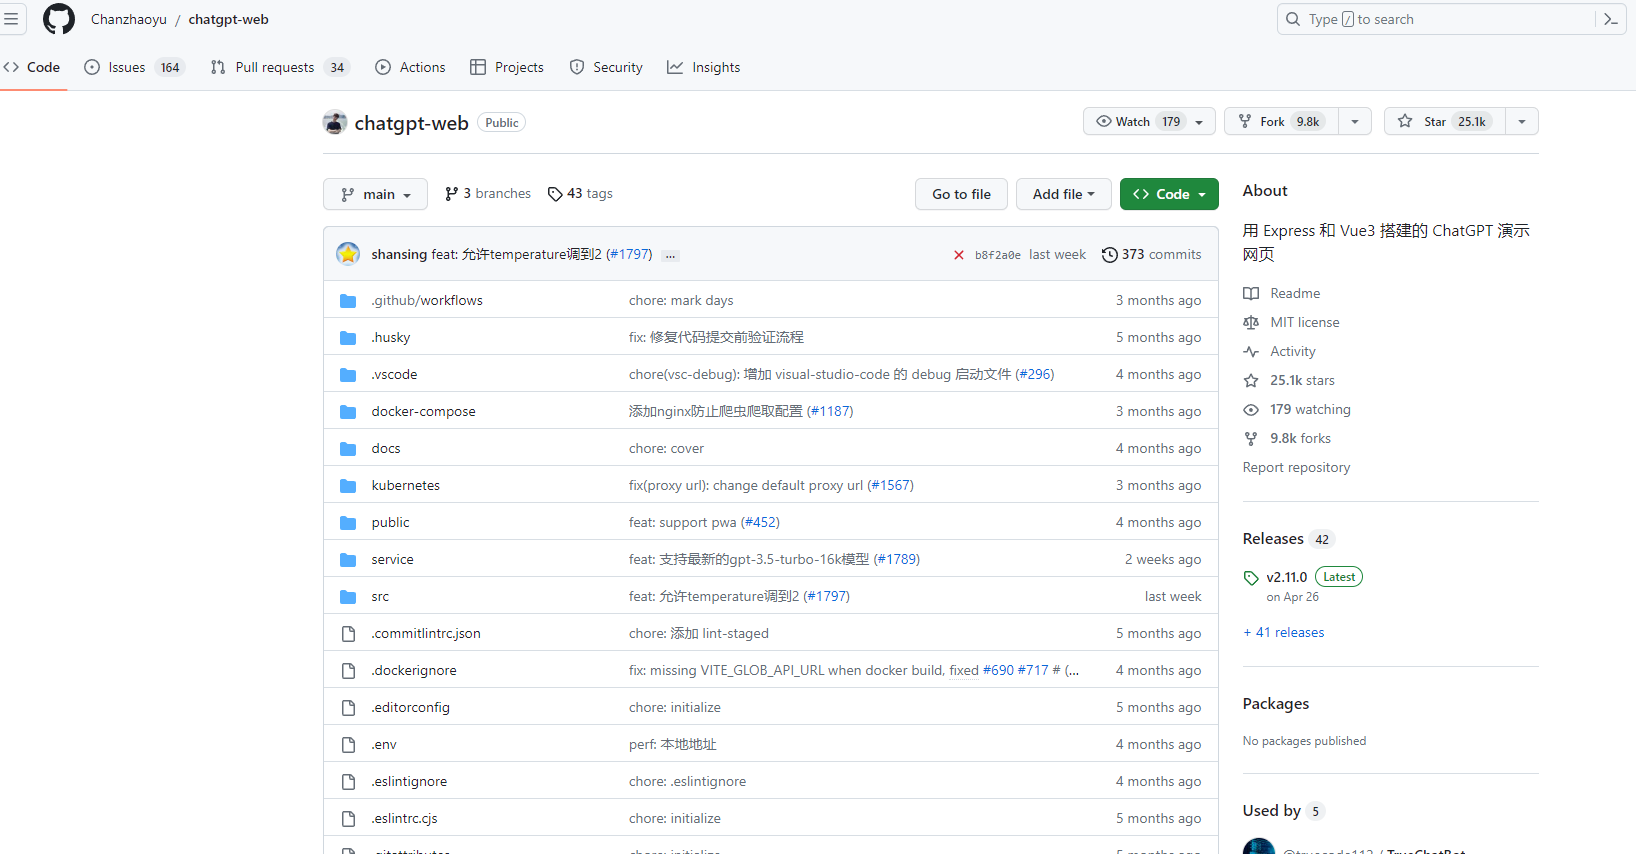Click the .eslintrc.cjs file icon

(348, 819)
